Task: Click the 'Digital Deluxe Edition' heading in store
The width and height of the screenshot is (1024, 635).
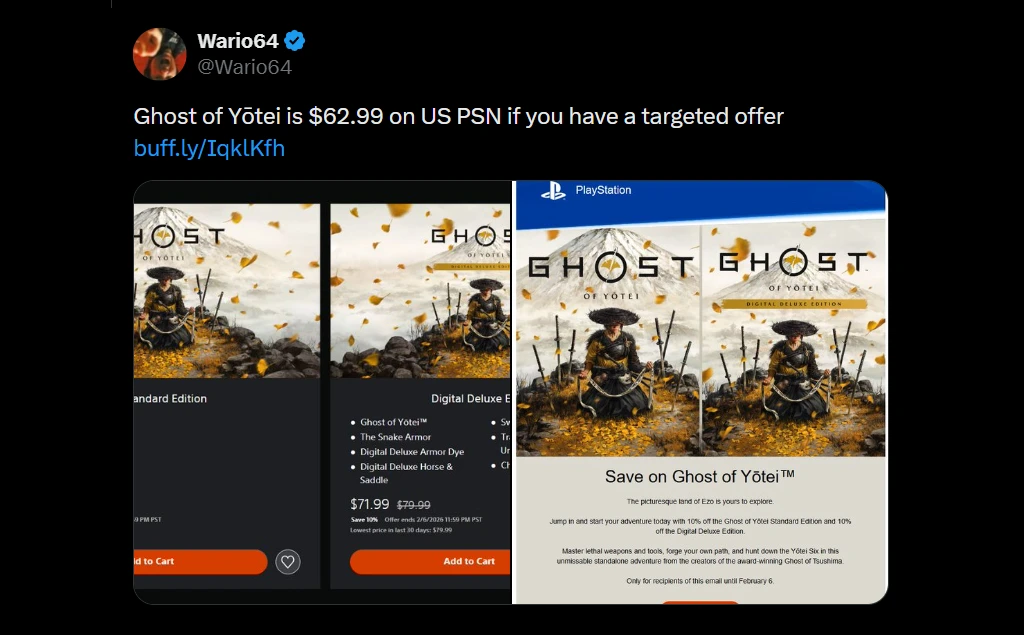Action: (471, 399)
